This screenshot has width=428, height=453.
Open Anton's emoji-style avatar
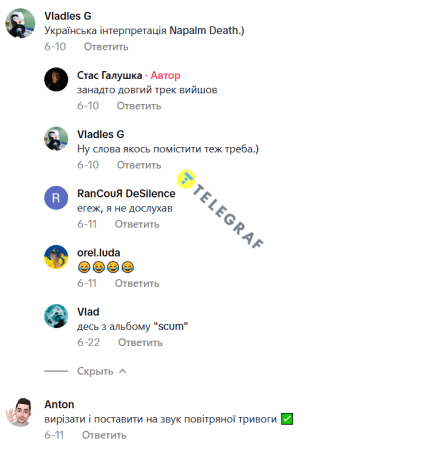[x=20, y=412]
